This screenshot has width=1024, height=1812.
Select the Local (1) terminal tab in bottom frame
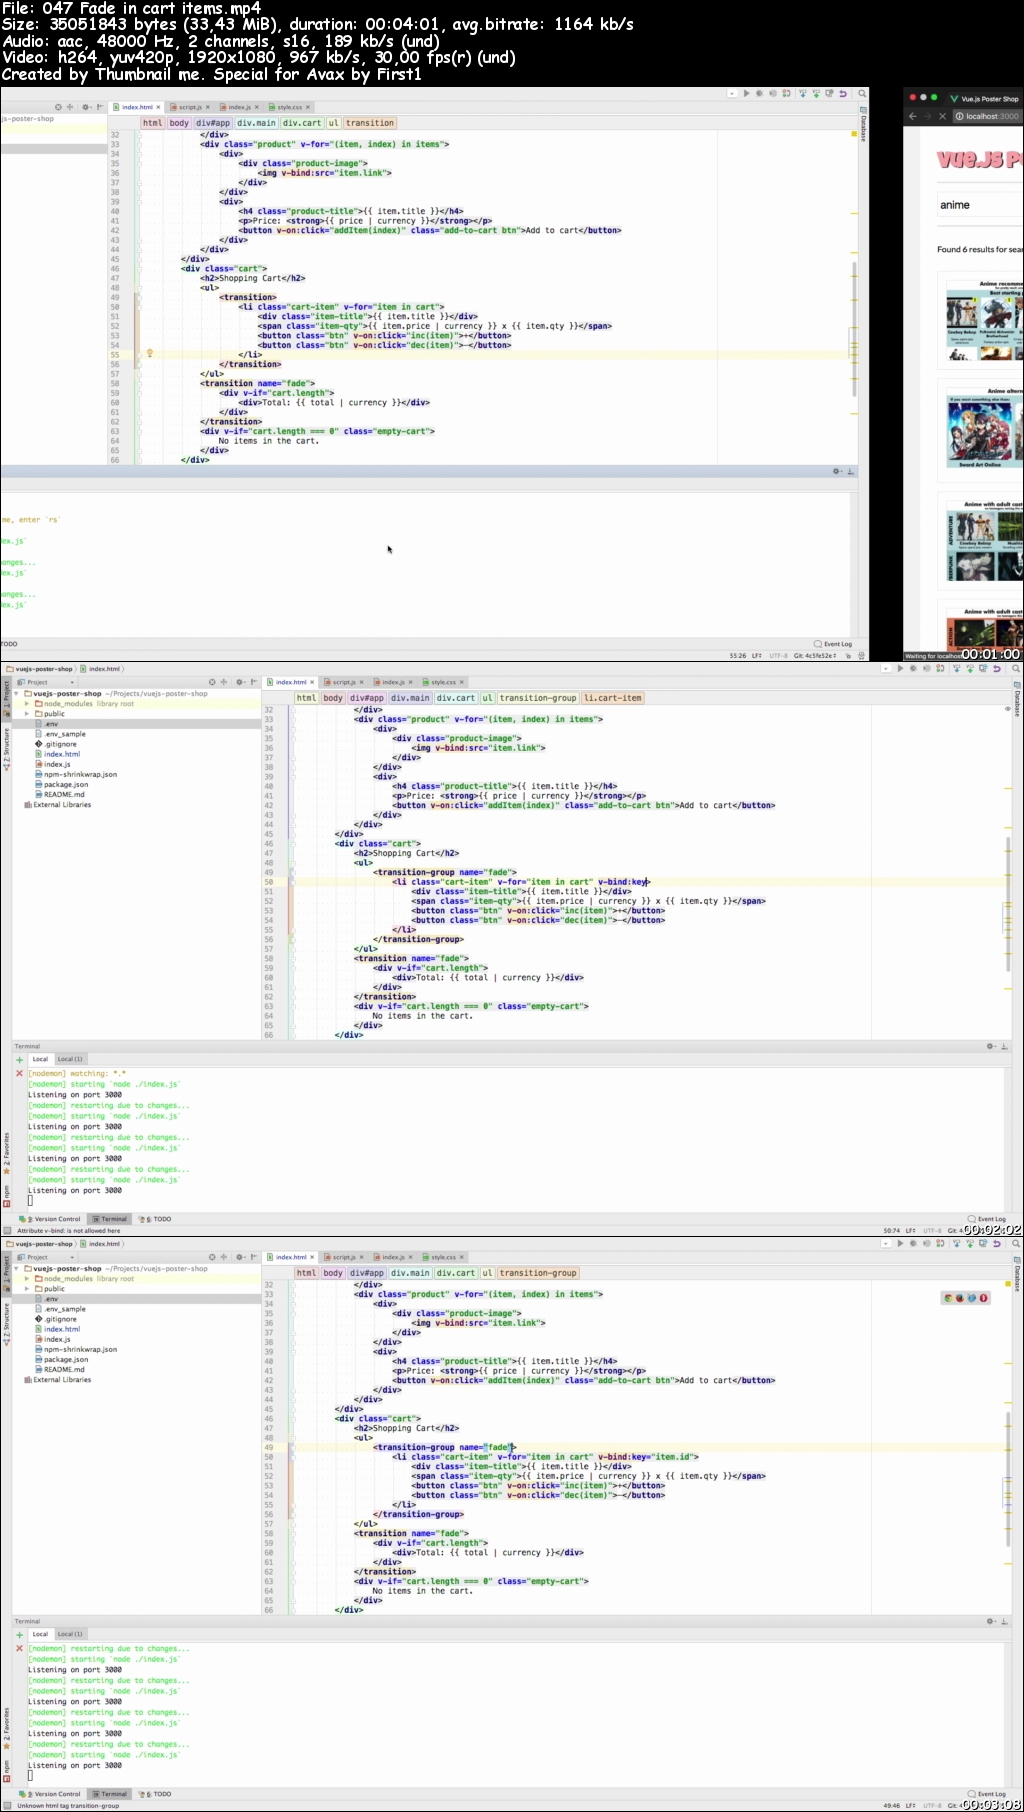[x=70, y=1634]
